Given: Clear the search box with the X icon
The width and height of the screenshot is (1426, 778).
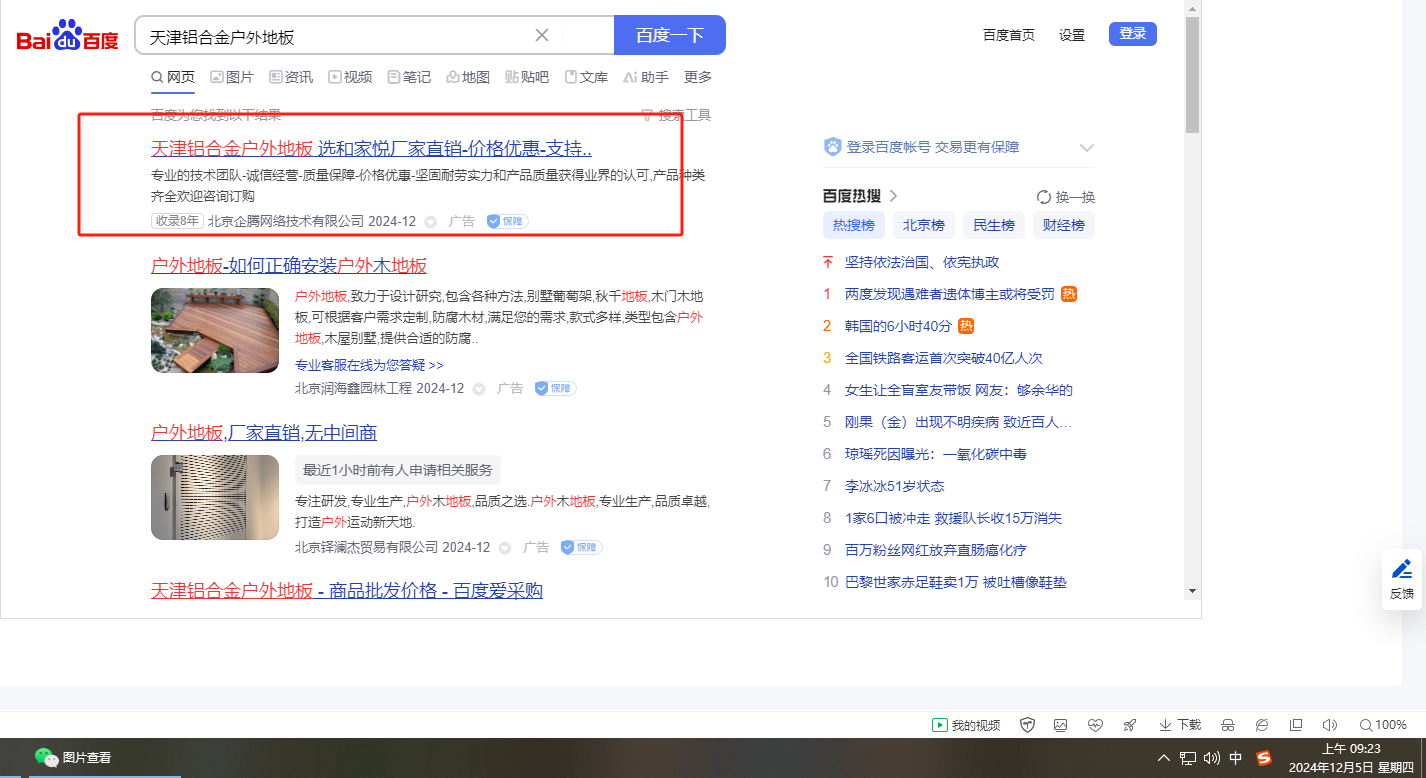Looking at the screenshot, I should click(542, 36).
